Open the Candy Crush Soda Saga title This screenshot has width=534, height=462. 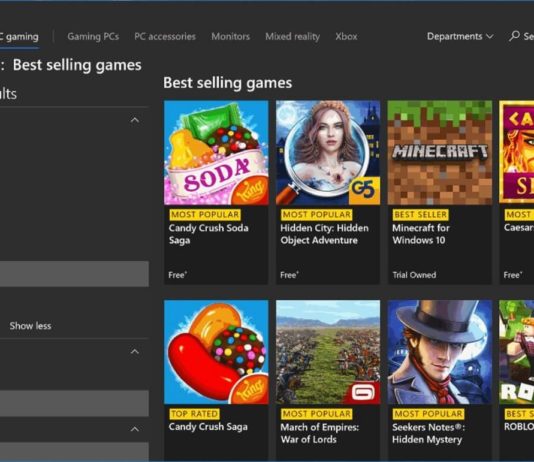(x=208, y=234)
